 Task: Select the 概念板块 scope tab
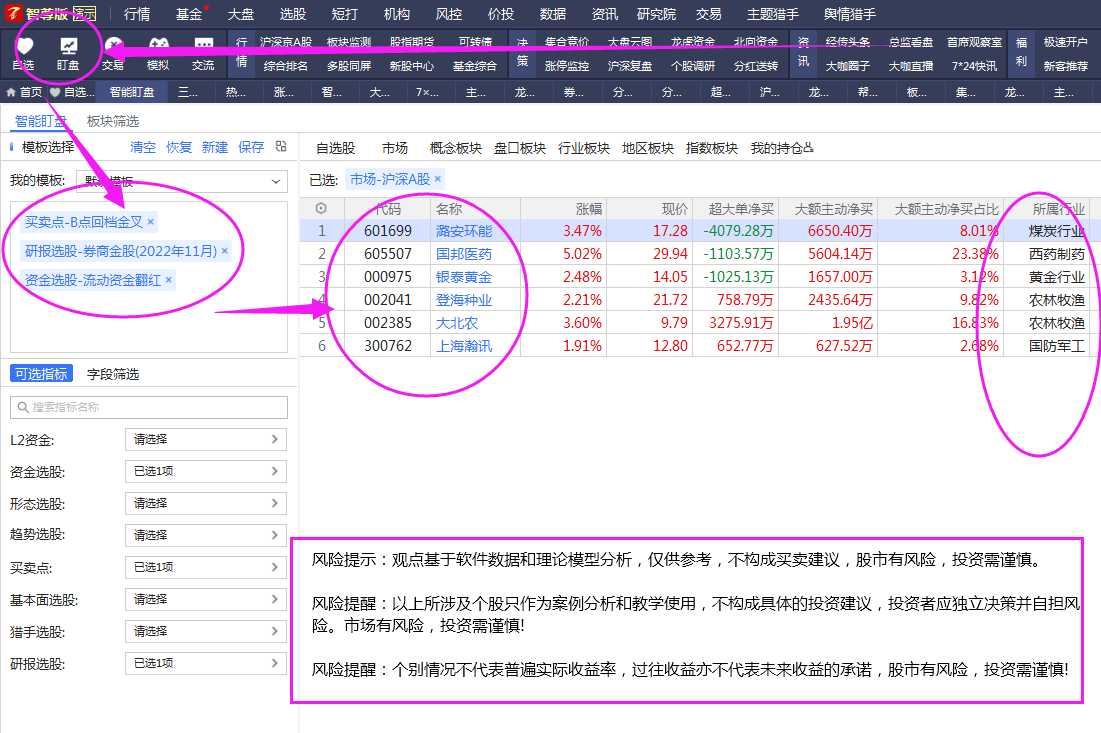456,148
